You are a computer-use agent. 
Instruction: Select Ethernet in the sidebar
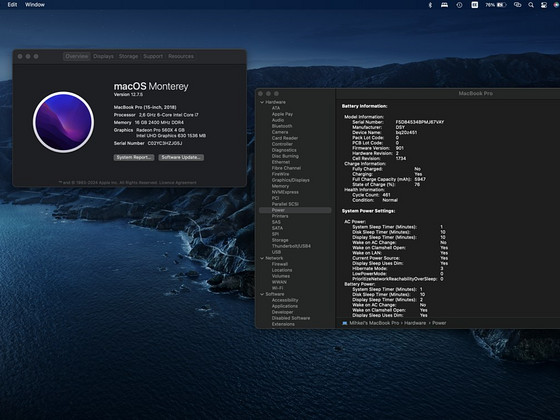(x=281, y=162)
